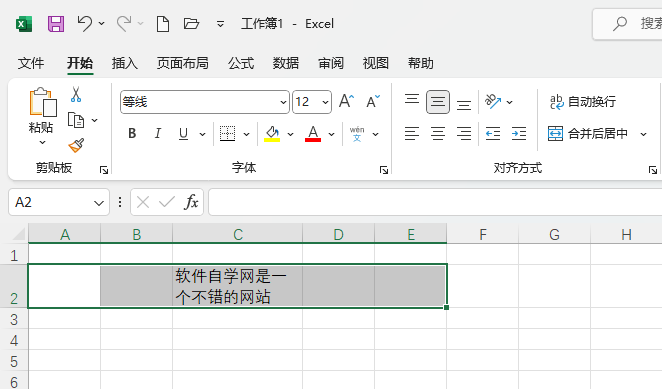The image size is (662, 389).
Task: Toggle 自动换行 wrap text
Action: coord(583,102)
